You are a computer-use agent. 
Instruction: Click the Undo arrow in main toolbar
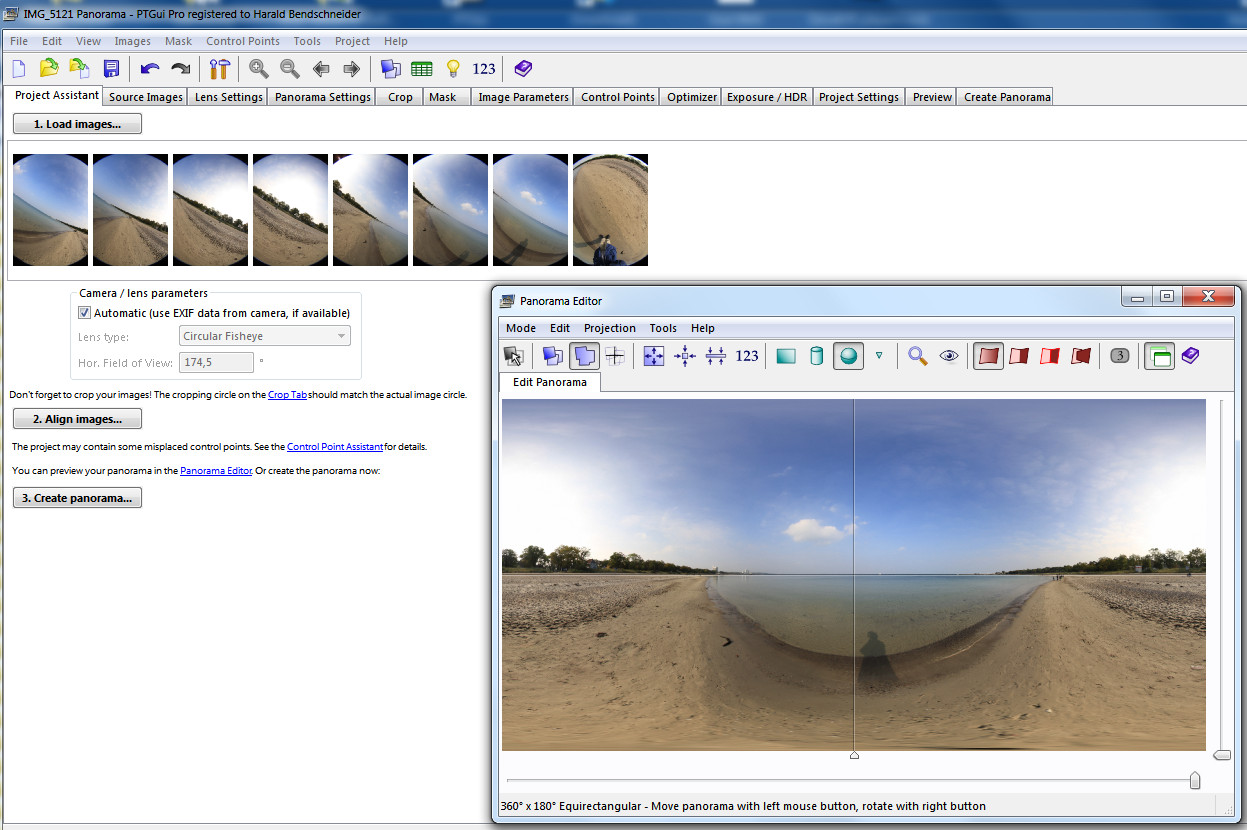(x=150, y=69)
